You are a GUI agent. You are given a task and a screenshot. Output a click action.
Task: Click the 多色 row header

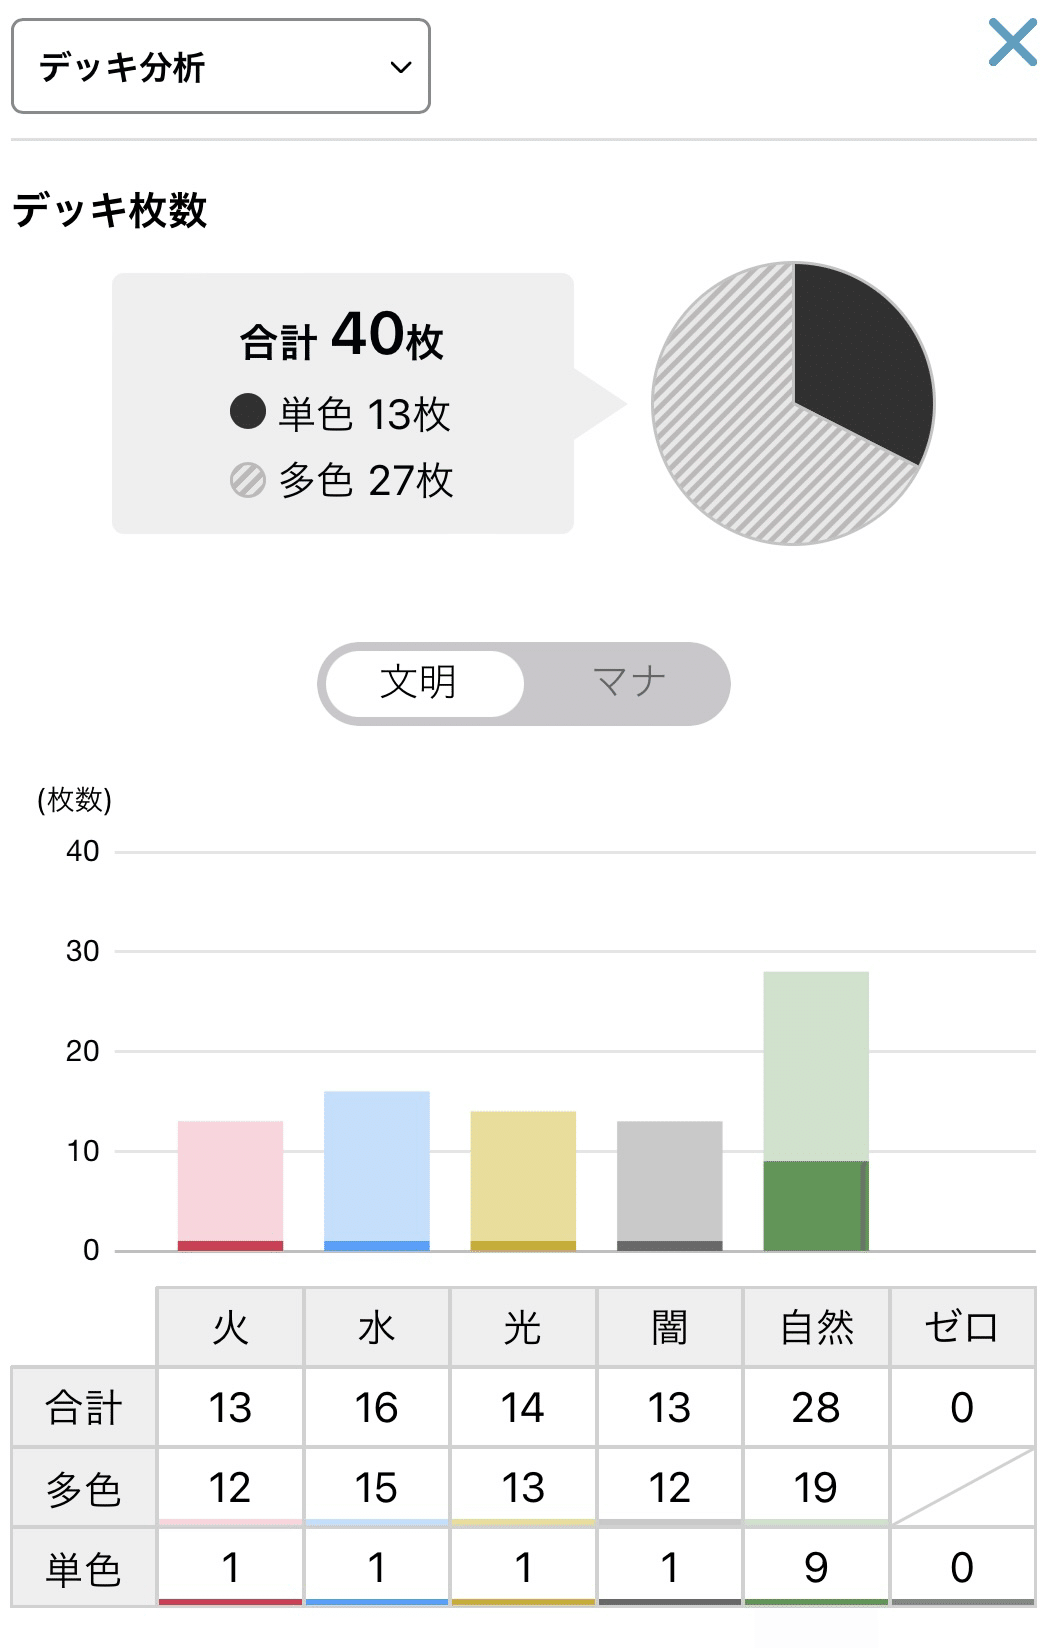83,1488
